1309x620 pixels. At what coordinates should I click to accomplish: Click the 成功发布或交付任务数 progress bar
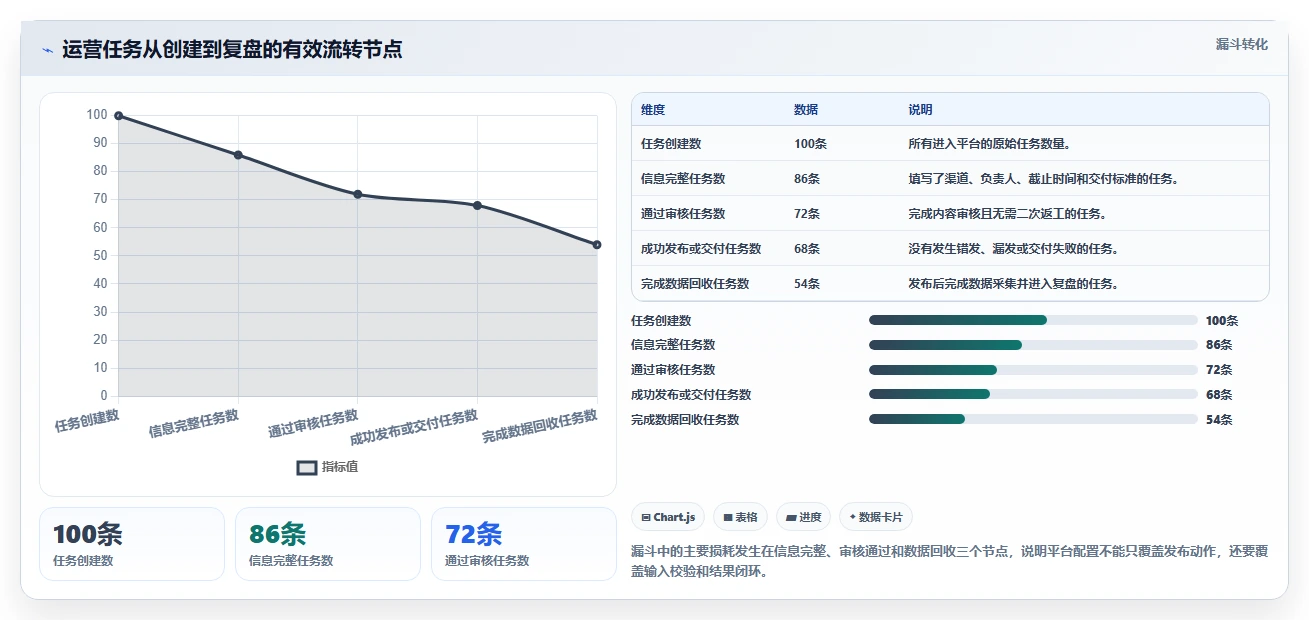tap(1033, 395)
